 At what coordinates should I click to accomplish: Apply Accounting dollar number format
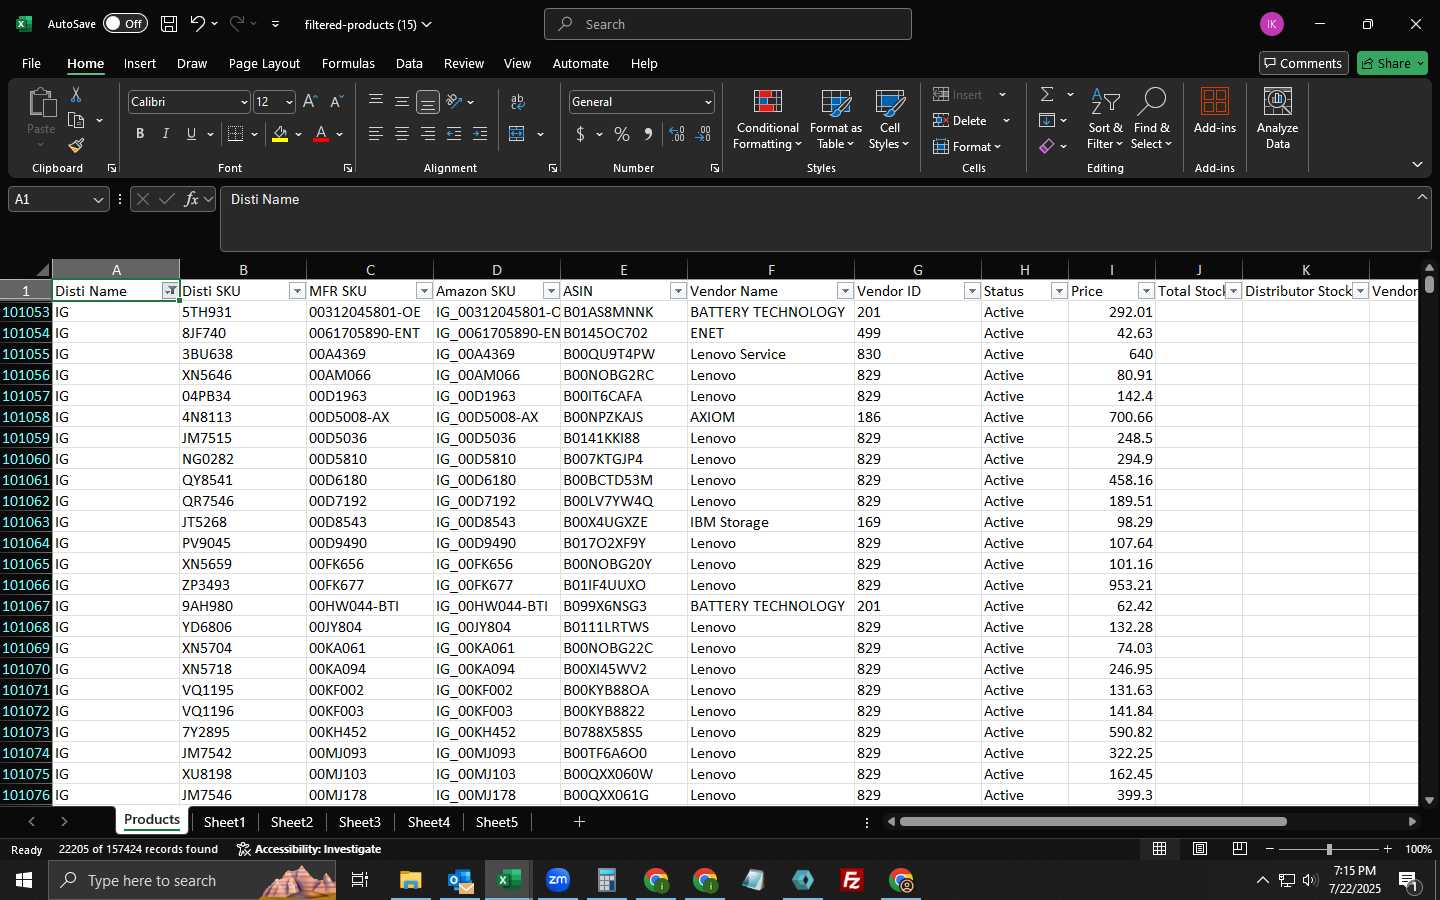point(580,134)
